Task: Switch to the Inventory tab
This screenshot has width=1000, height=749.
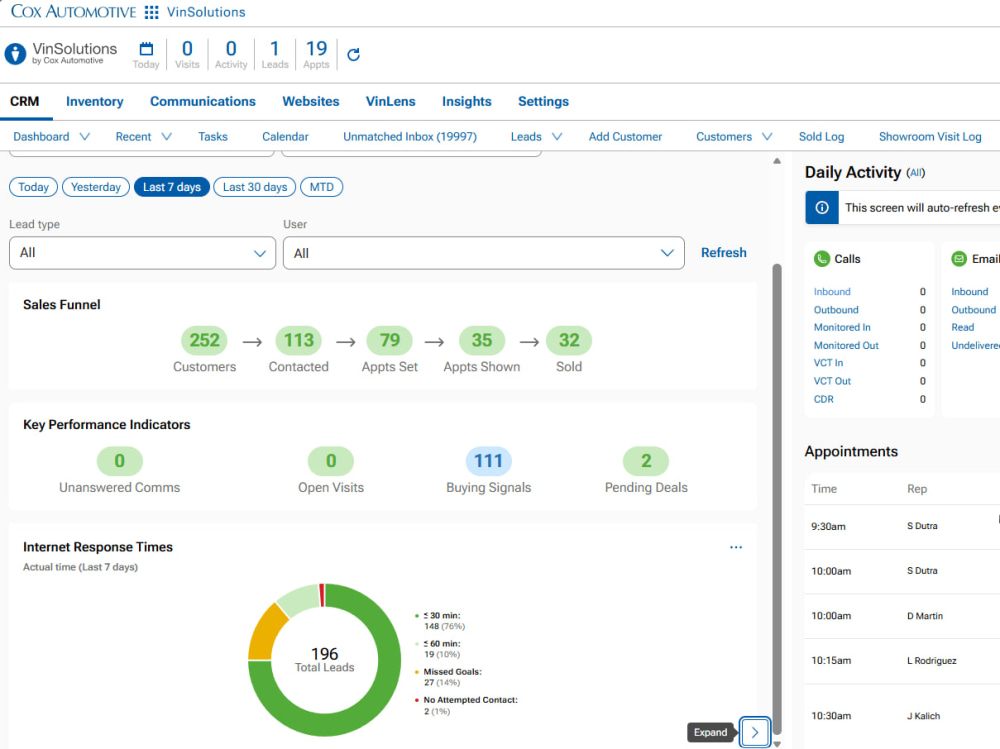Action: point(94,101)
